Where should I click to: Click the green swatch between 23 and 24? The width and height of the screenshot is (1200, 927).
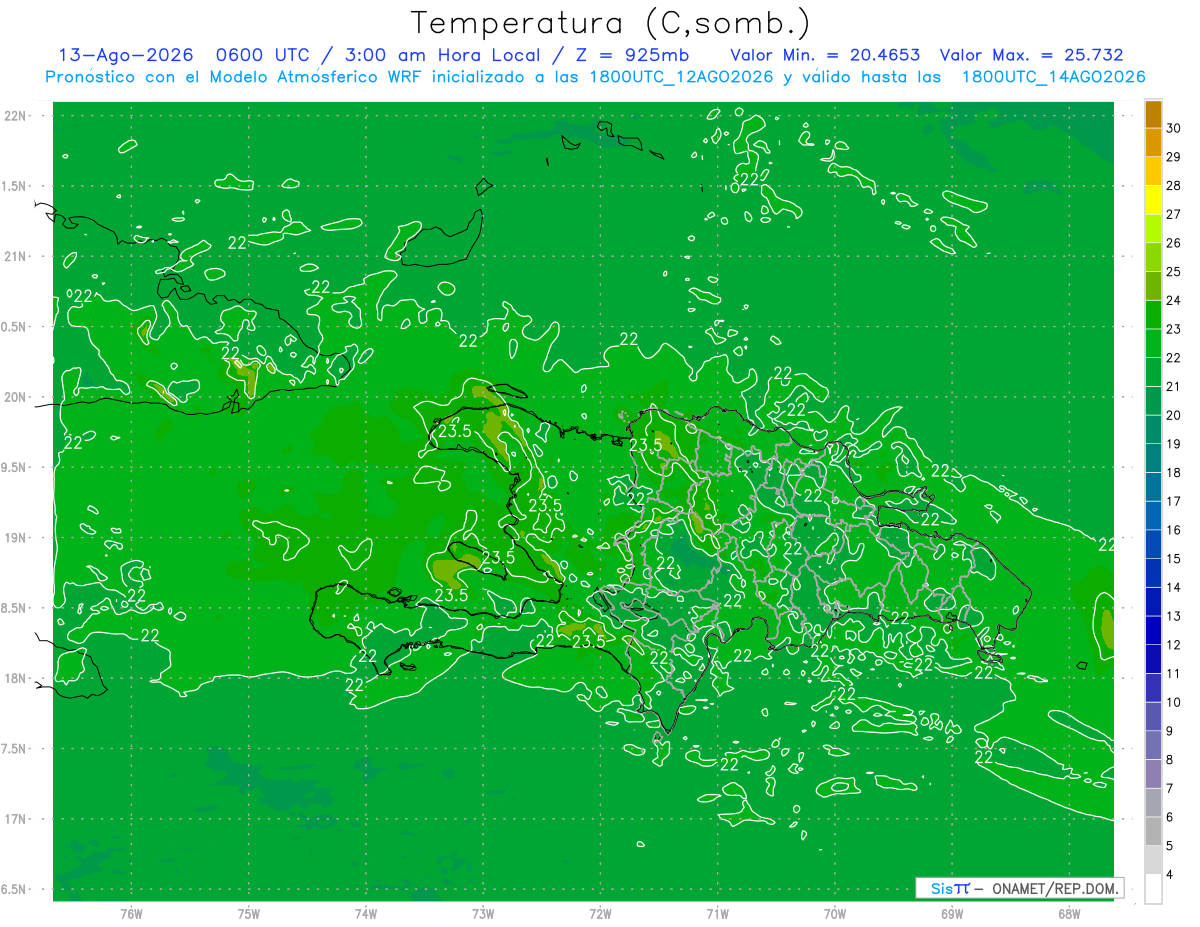(x=1153, y=315)
